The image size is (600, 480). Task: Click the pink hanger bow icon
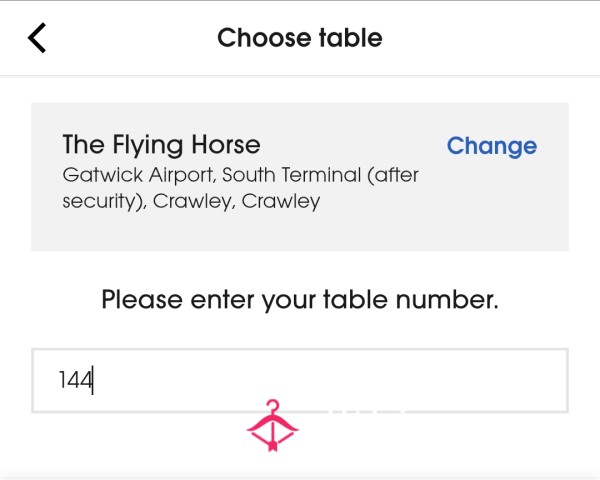[272, 425]
